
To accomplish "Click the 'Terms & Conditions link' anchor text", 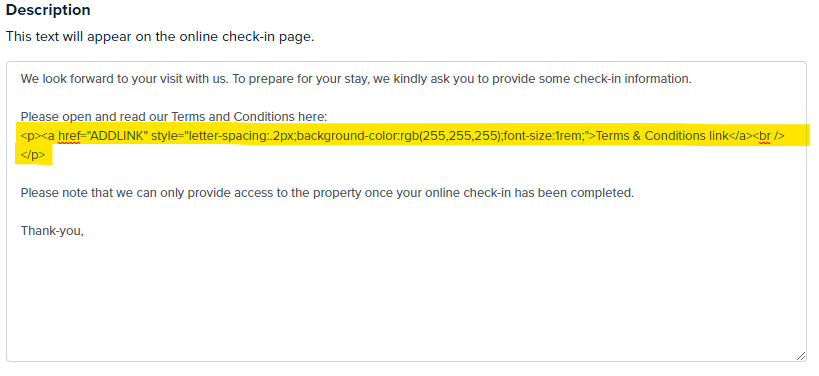I will point(662,136).
